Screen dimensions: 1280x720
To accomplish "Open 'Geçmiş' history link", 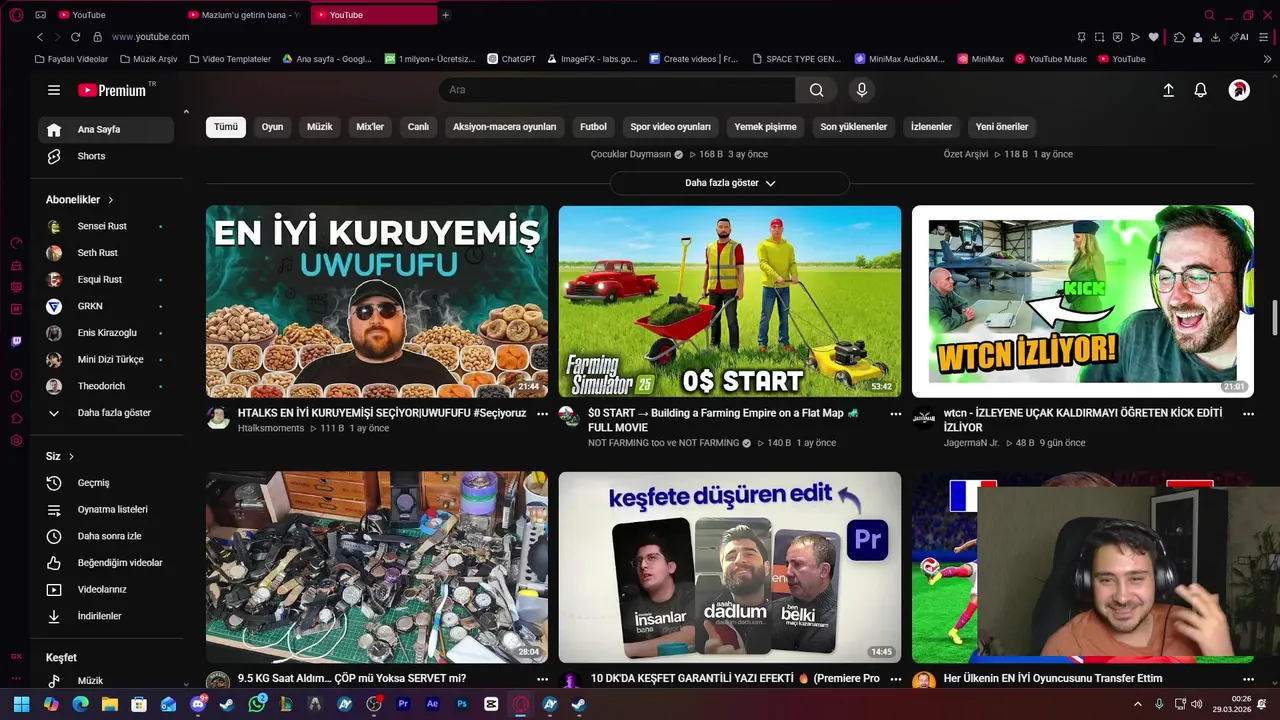I will 106,483.
